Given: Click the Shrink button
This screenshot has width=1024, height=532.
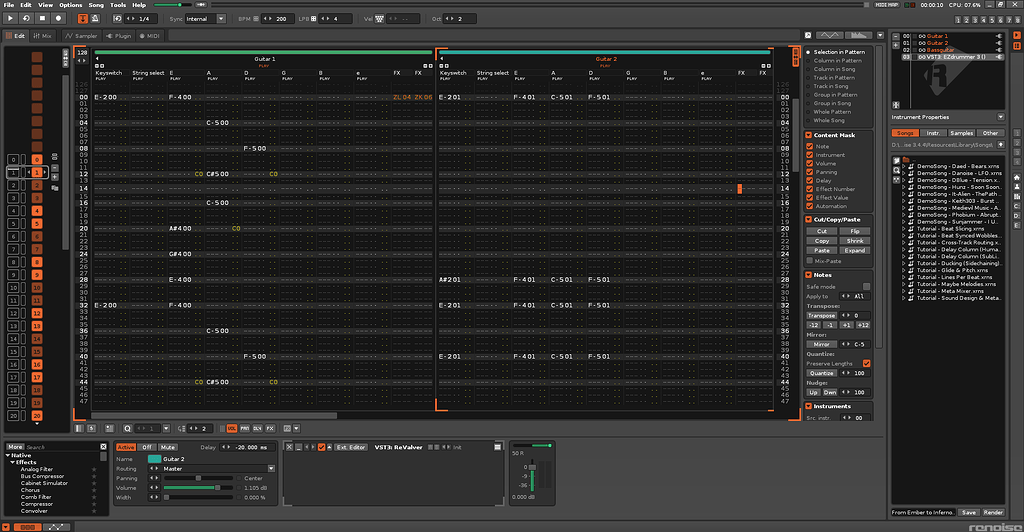Looking at the screenshot, I should pyautogui.click(x=854, y=241).
